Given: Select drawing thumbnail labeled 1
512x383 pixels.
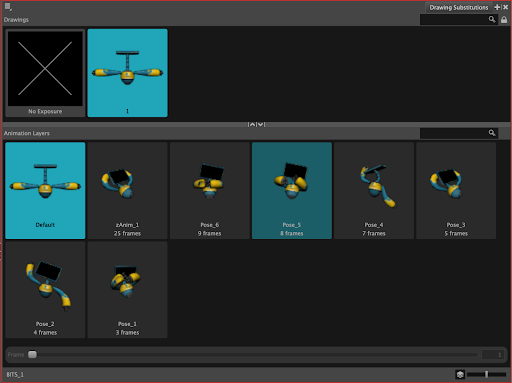Looking at the screenshot, I should (x=127, y=73).
